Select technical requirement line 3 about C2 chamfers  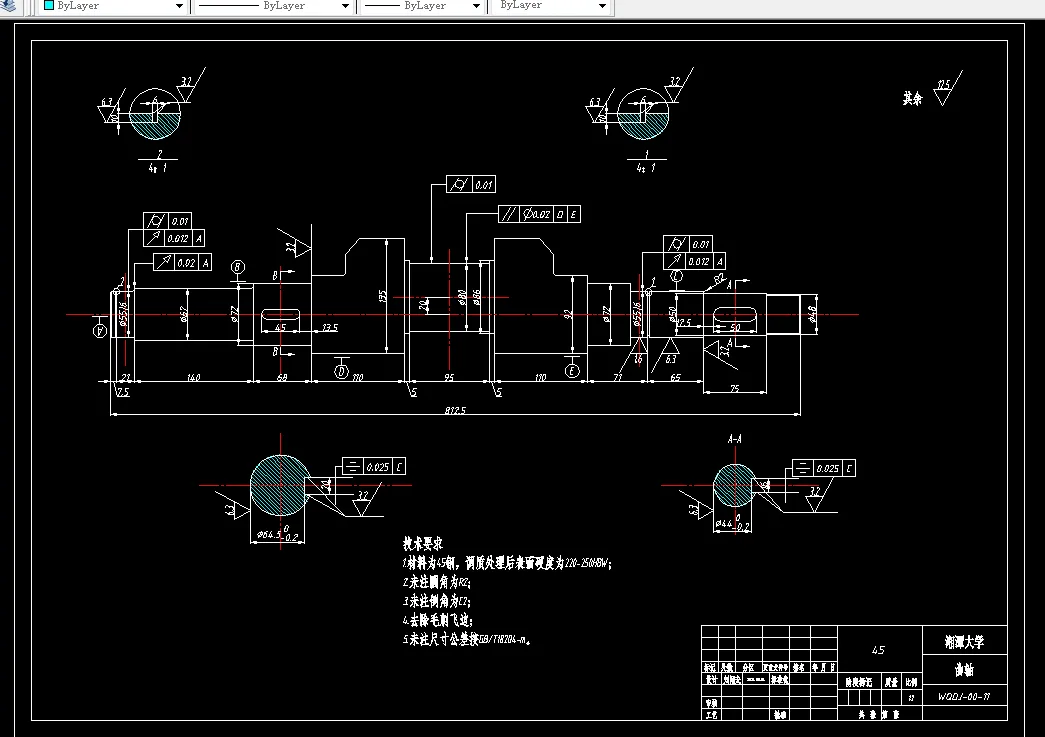[437, 601]
